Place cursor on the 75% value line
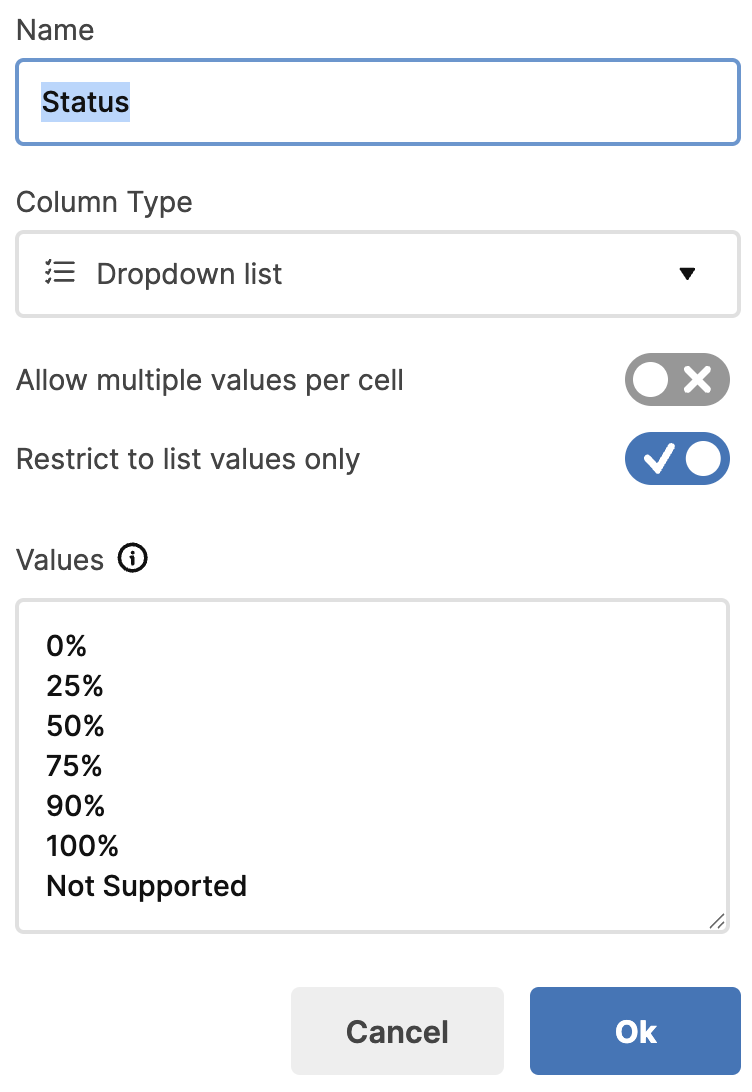 [74, 765]
